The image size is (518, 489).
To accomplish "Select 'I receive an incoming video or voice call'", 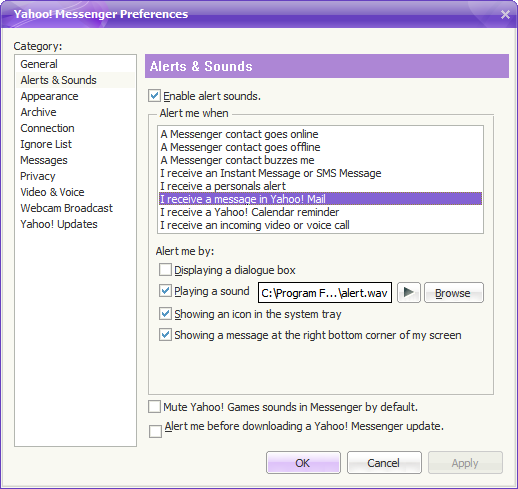I will (320, 225).
